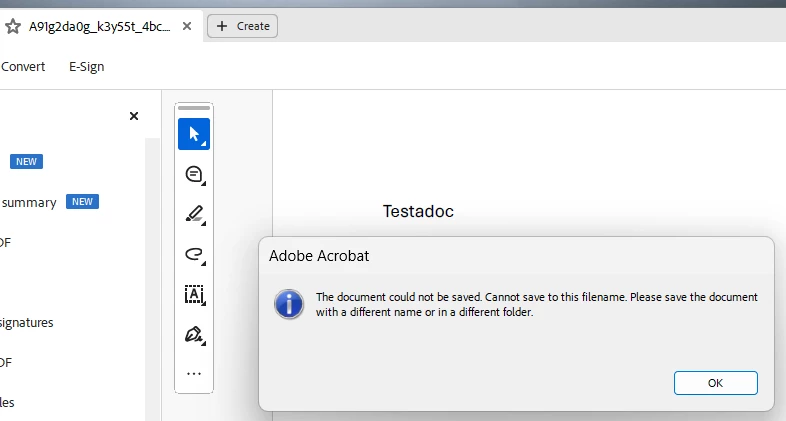Select the arrow selection tool
The height and width of the screenshot is (421, 786).
[x=194, y=134]
